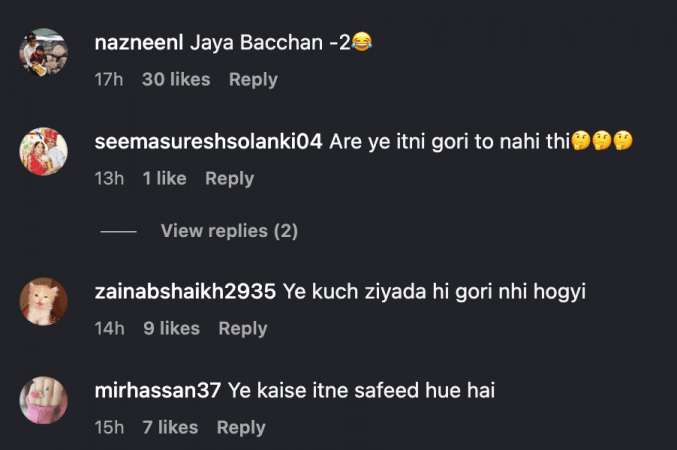Show the 7 likes on mirhassan37's comment
677x450 pixels.
(x=170, y=427)
